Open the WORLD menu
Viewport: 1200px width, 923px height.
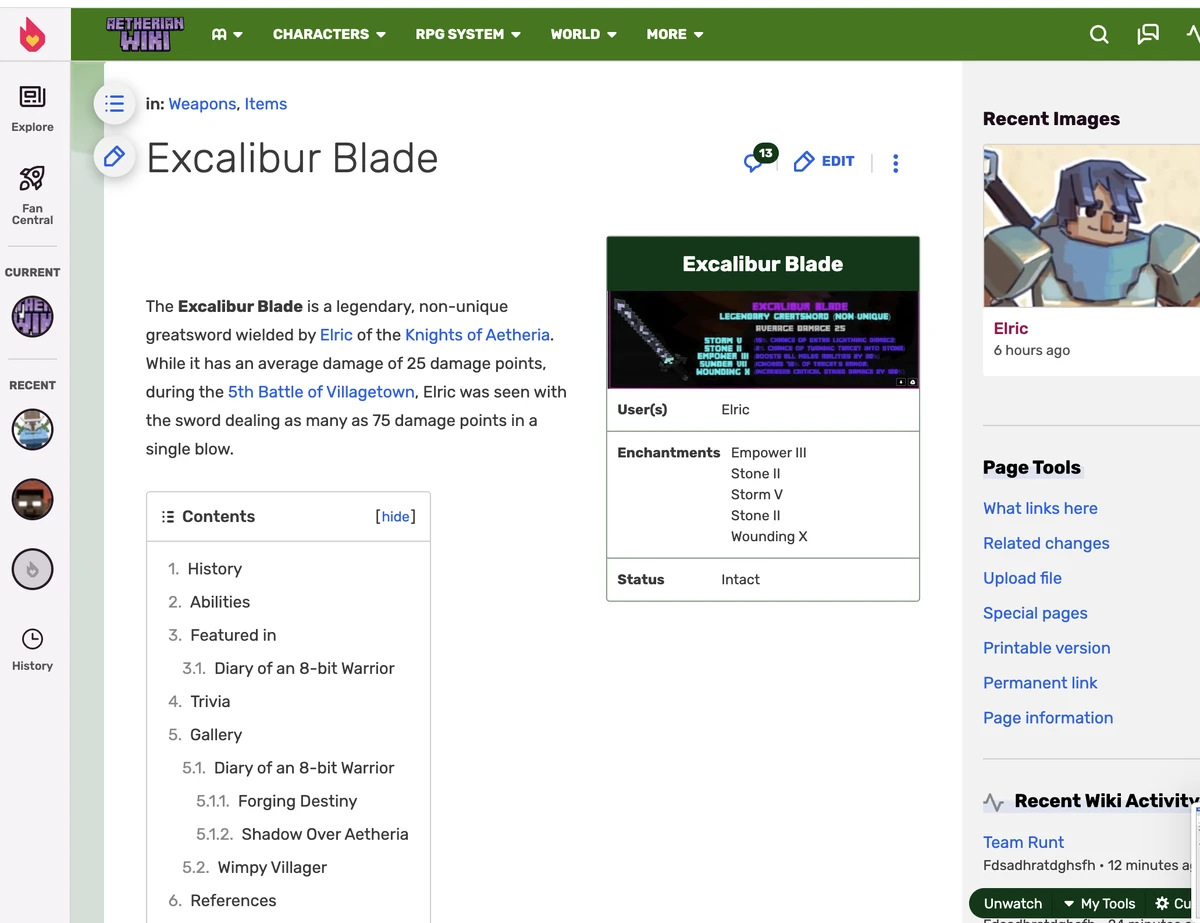583,33
